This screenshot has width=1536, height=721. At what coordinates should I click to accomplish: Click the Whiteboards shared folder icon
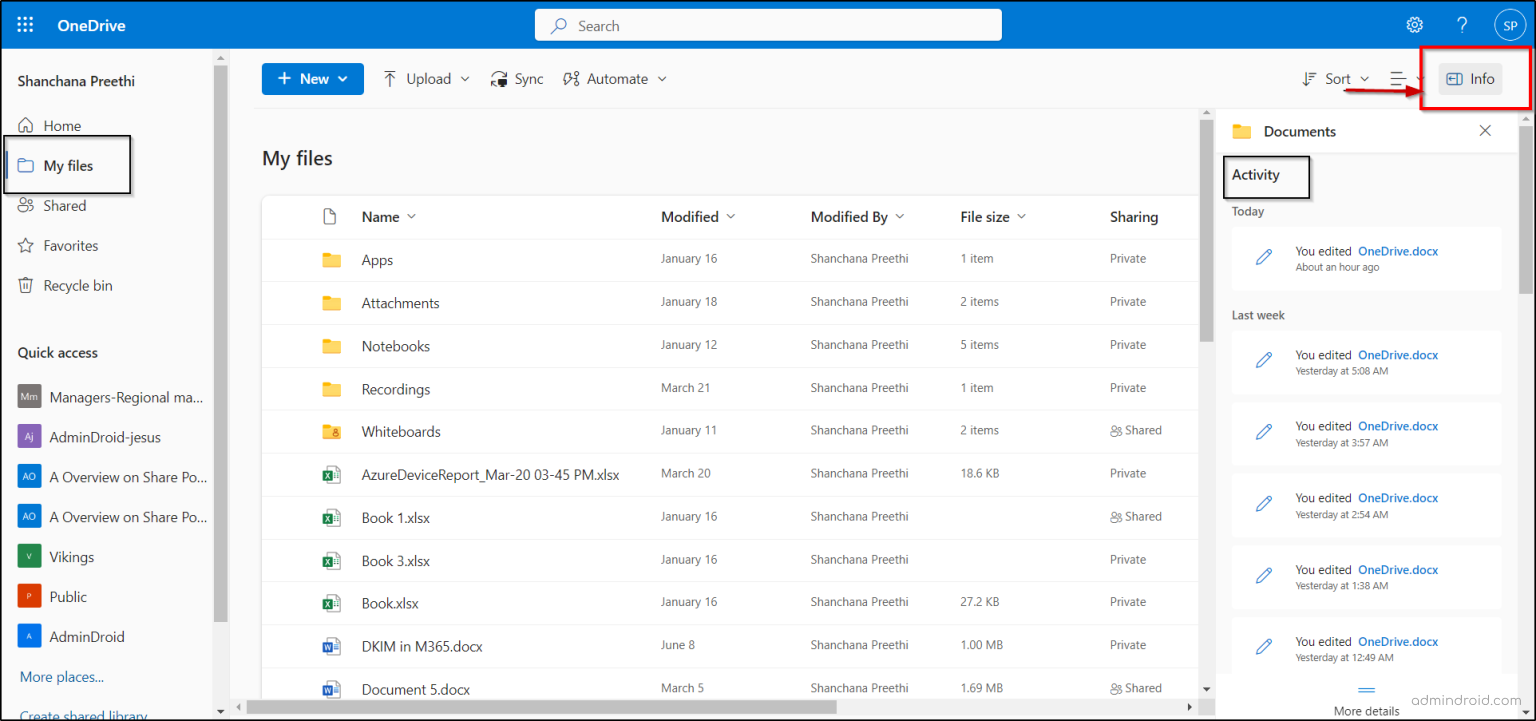[332, 431]
